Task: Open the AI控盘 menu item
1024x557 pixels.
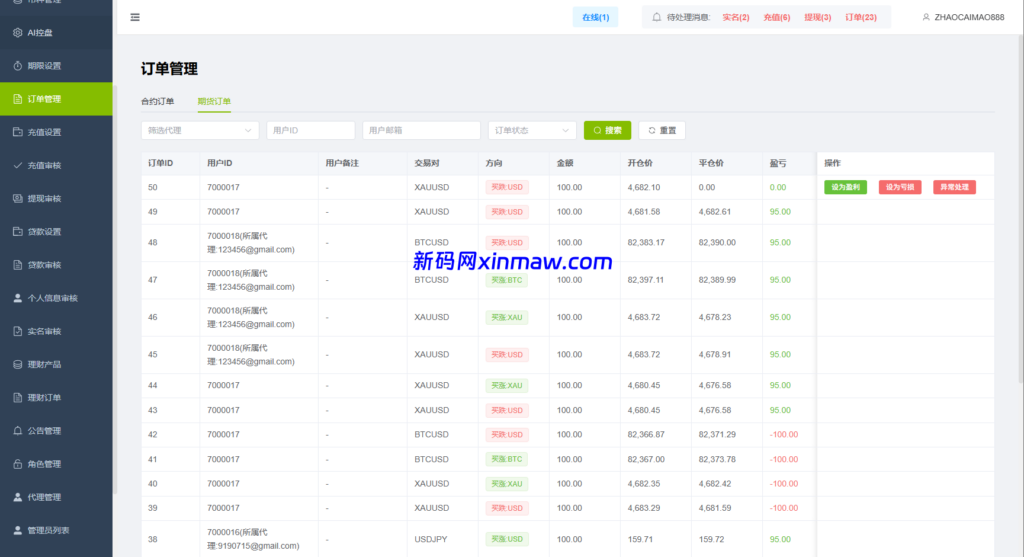Action: click(56, 32)
